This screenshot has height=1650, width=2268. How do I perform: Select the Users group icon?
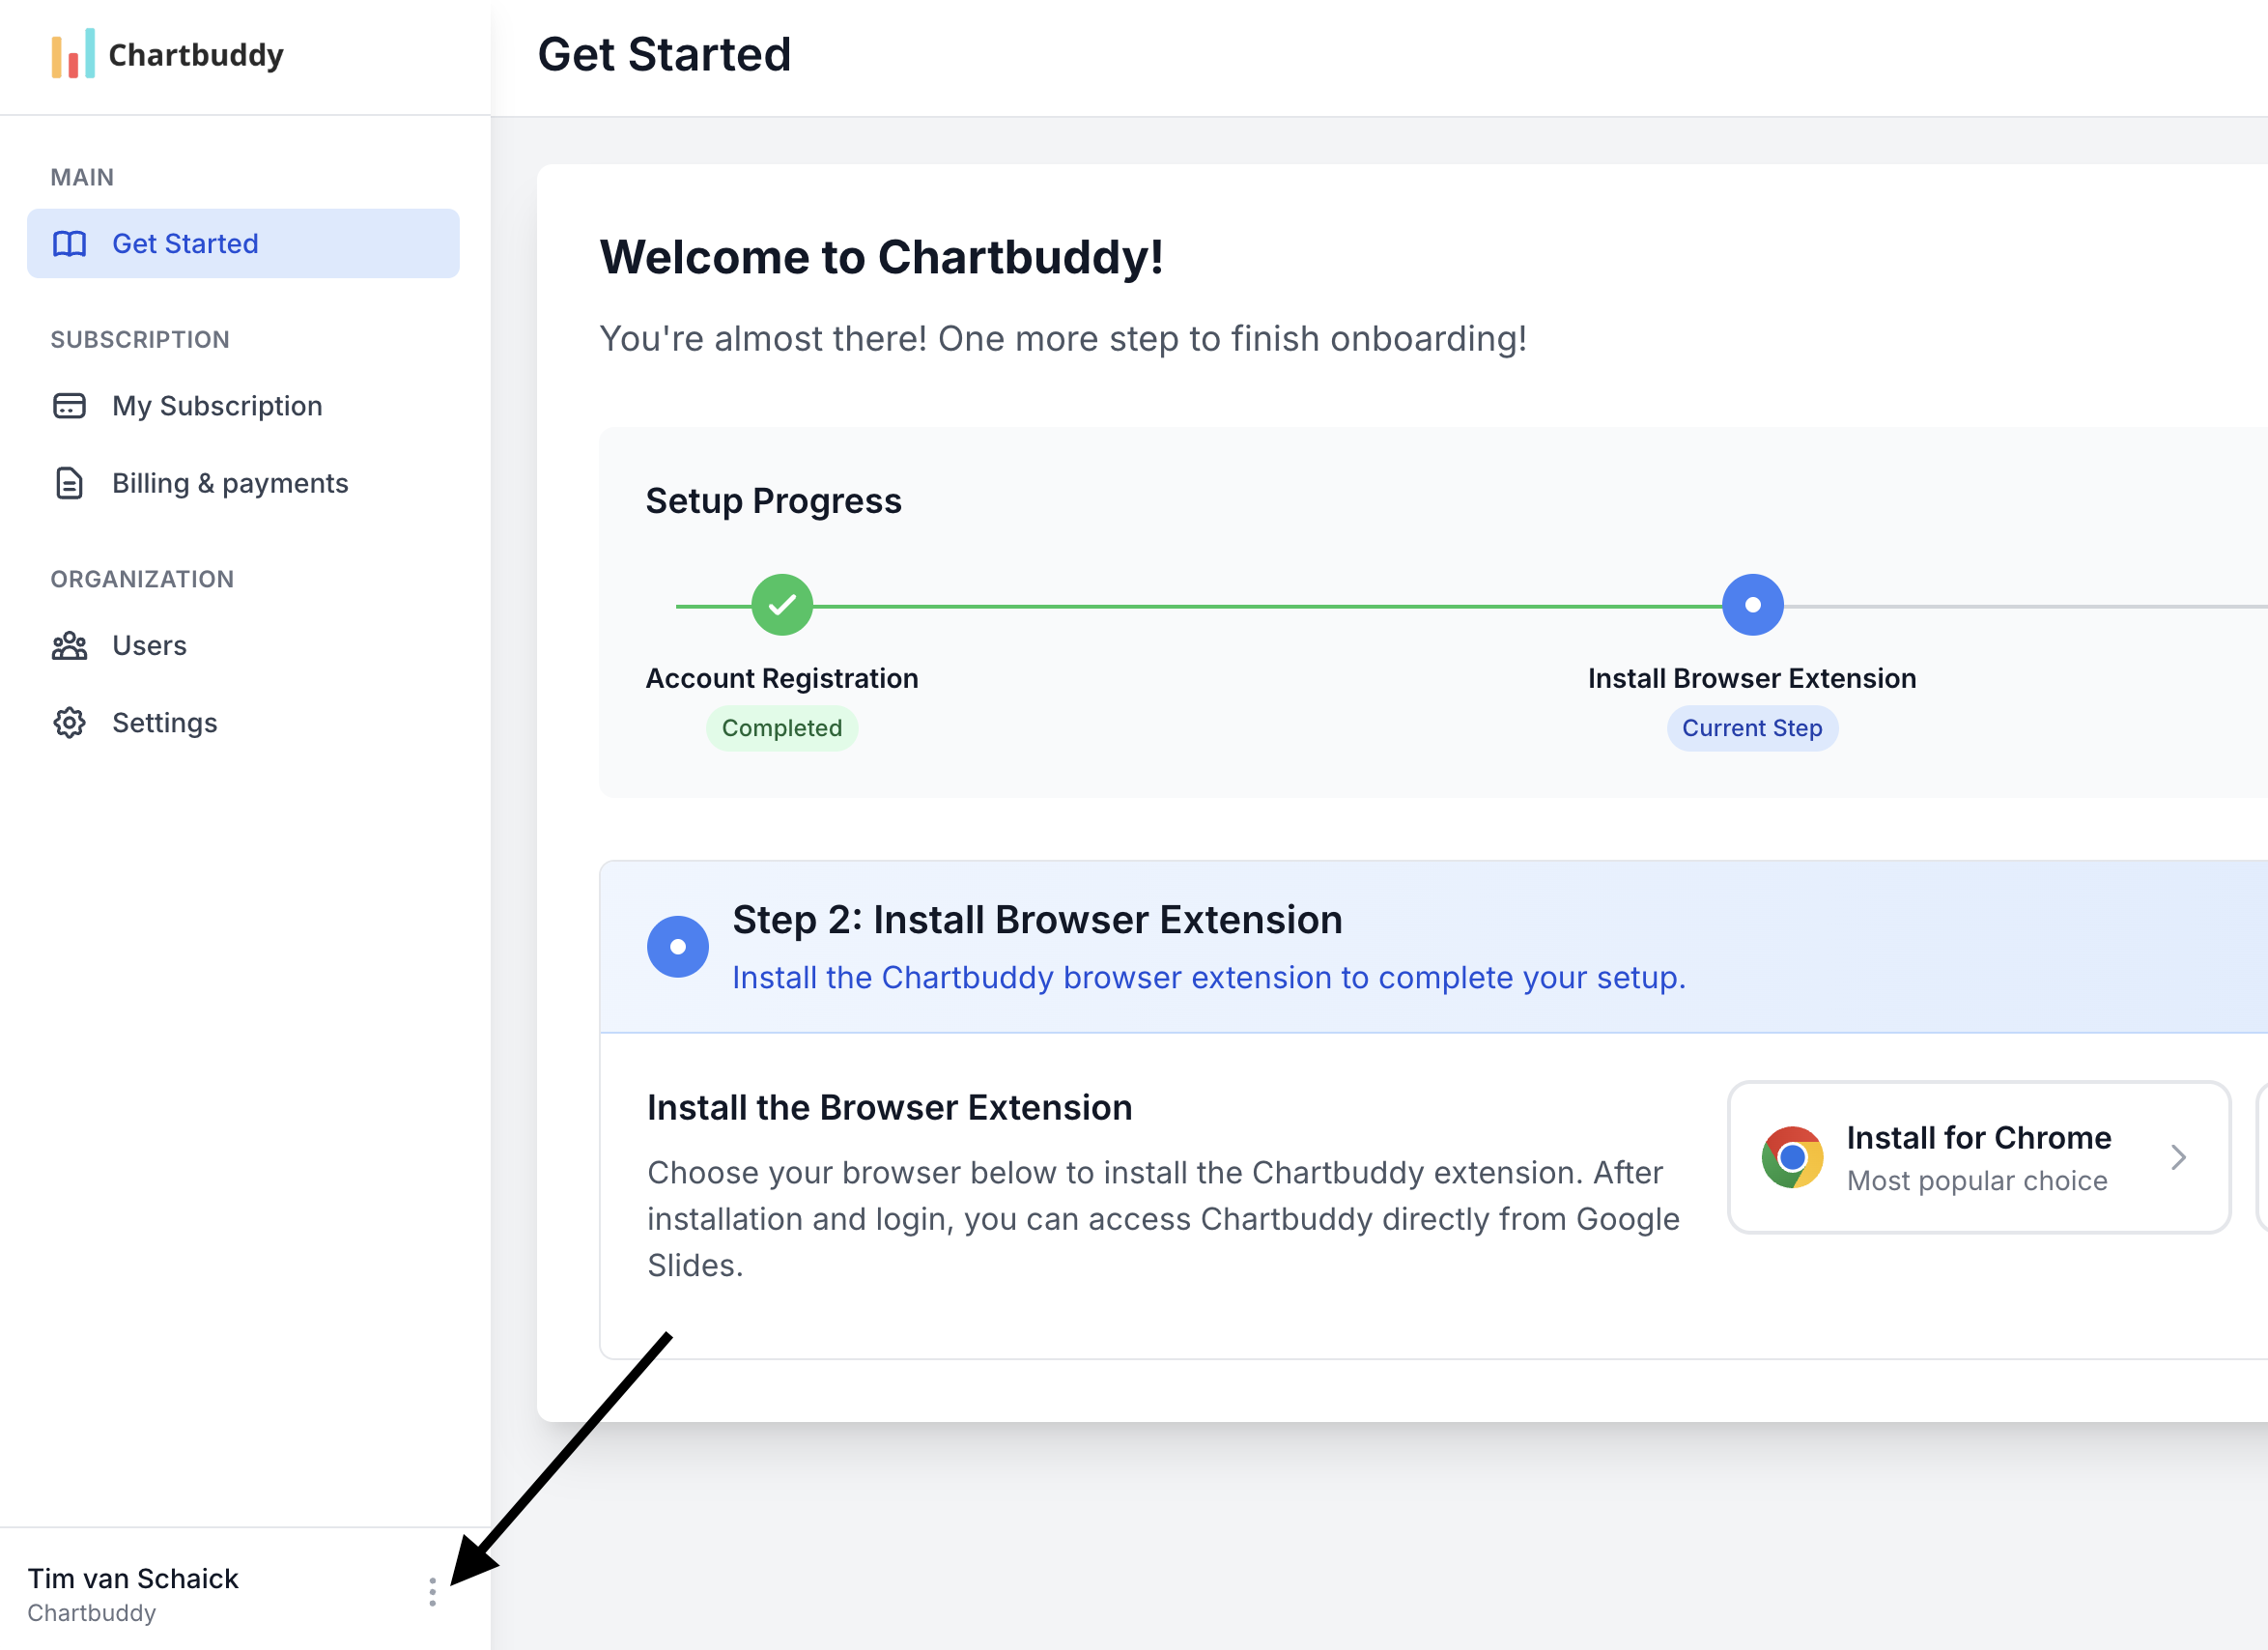click(x=68, y=645)
